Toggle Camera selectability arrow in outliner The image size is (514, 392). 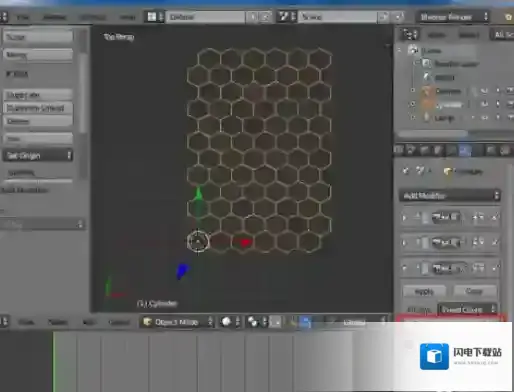point(498,91)
